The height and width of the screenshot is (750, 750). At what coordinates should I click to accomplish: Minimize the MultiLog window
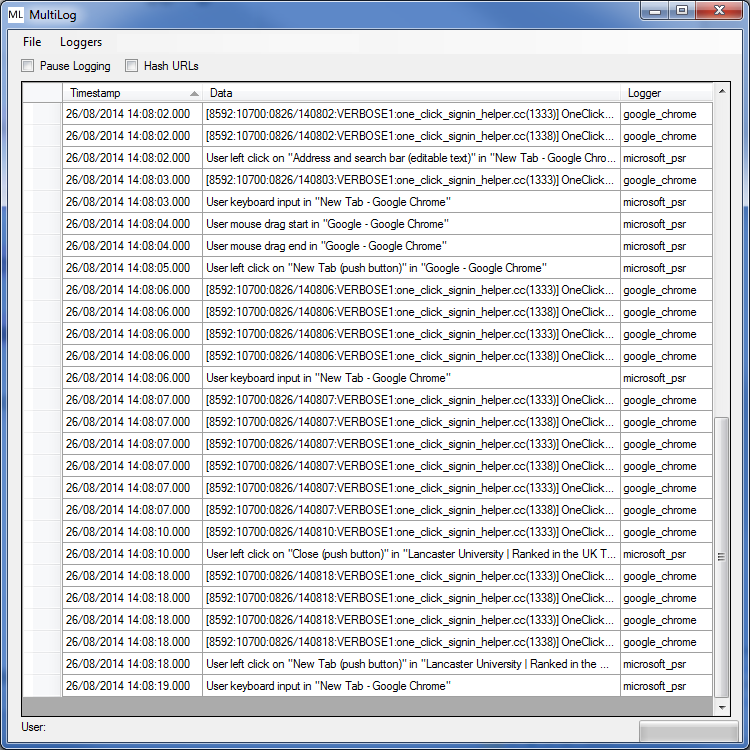(655, 11)
